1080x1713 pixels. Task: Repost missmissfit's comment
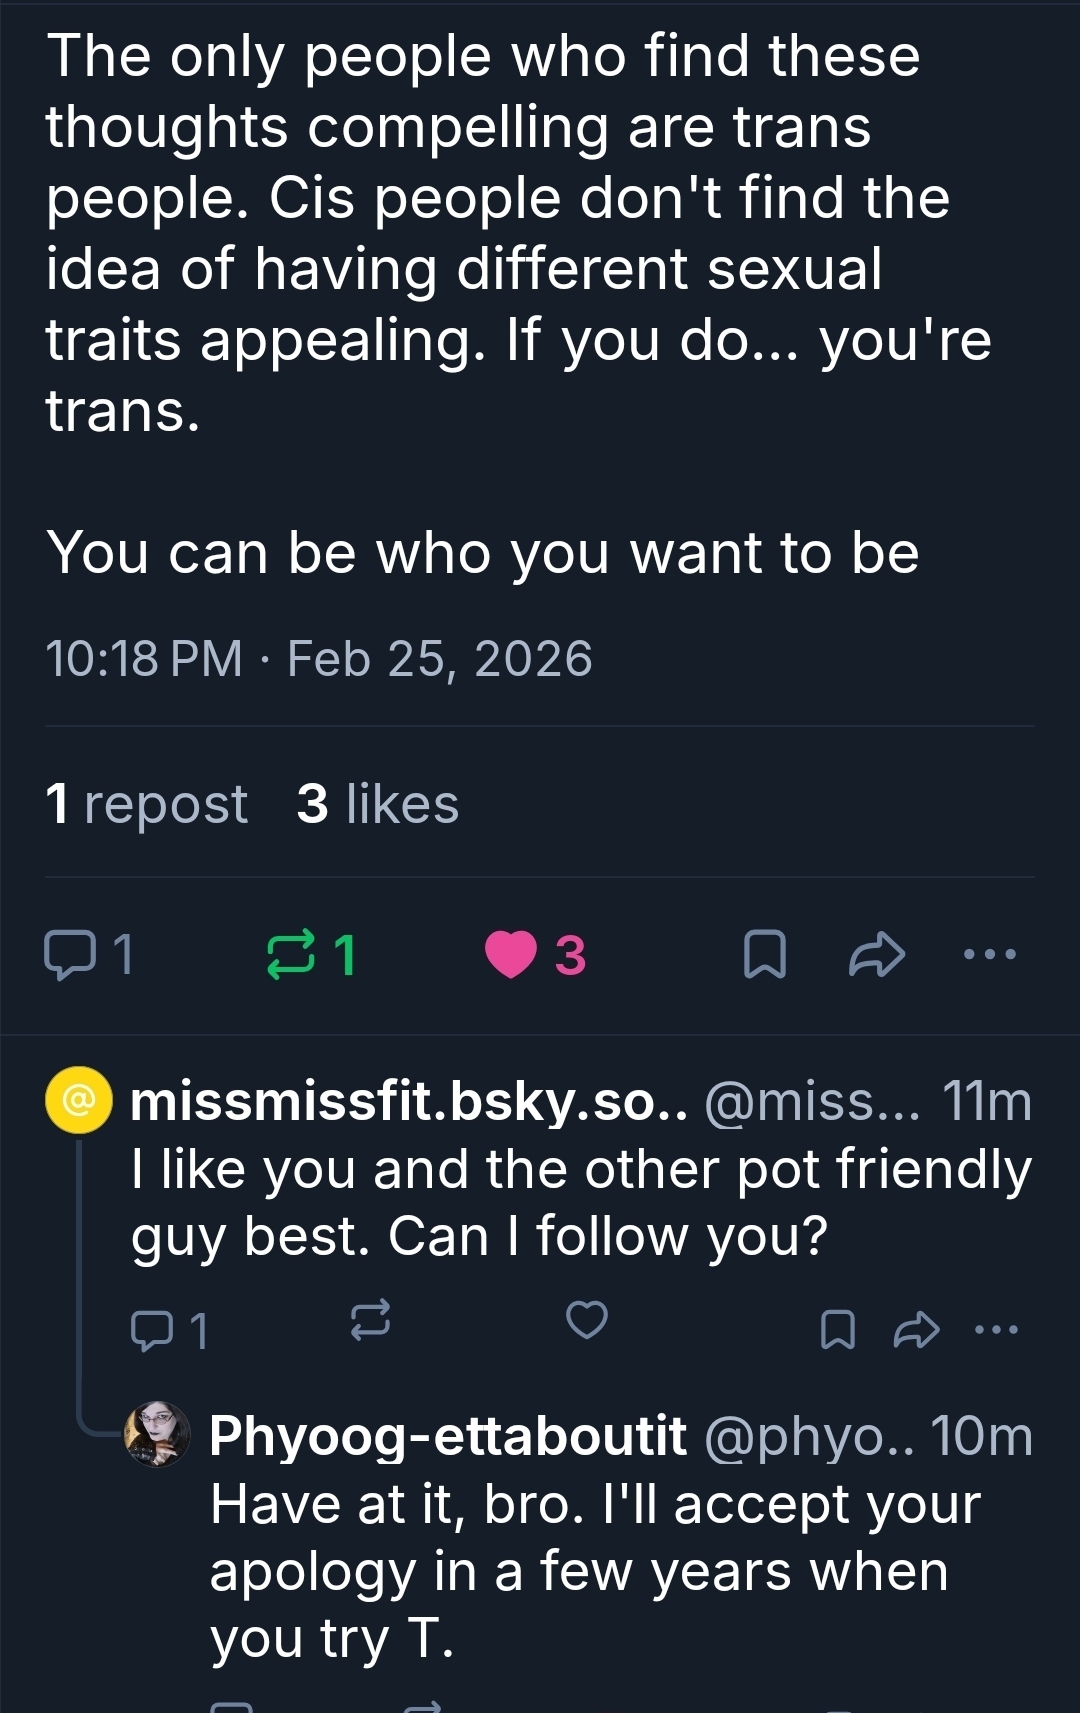pos(370,1321)
